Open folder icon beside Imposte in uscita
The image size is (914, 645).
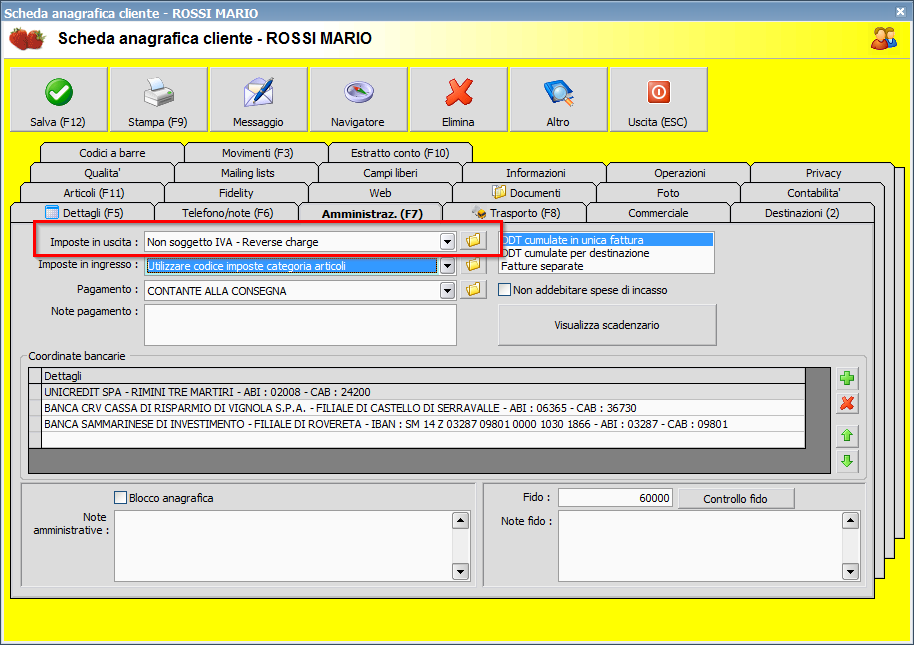point(473,241)
